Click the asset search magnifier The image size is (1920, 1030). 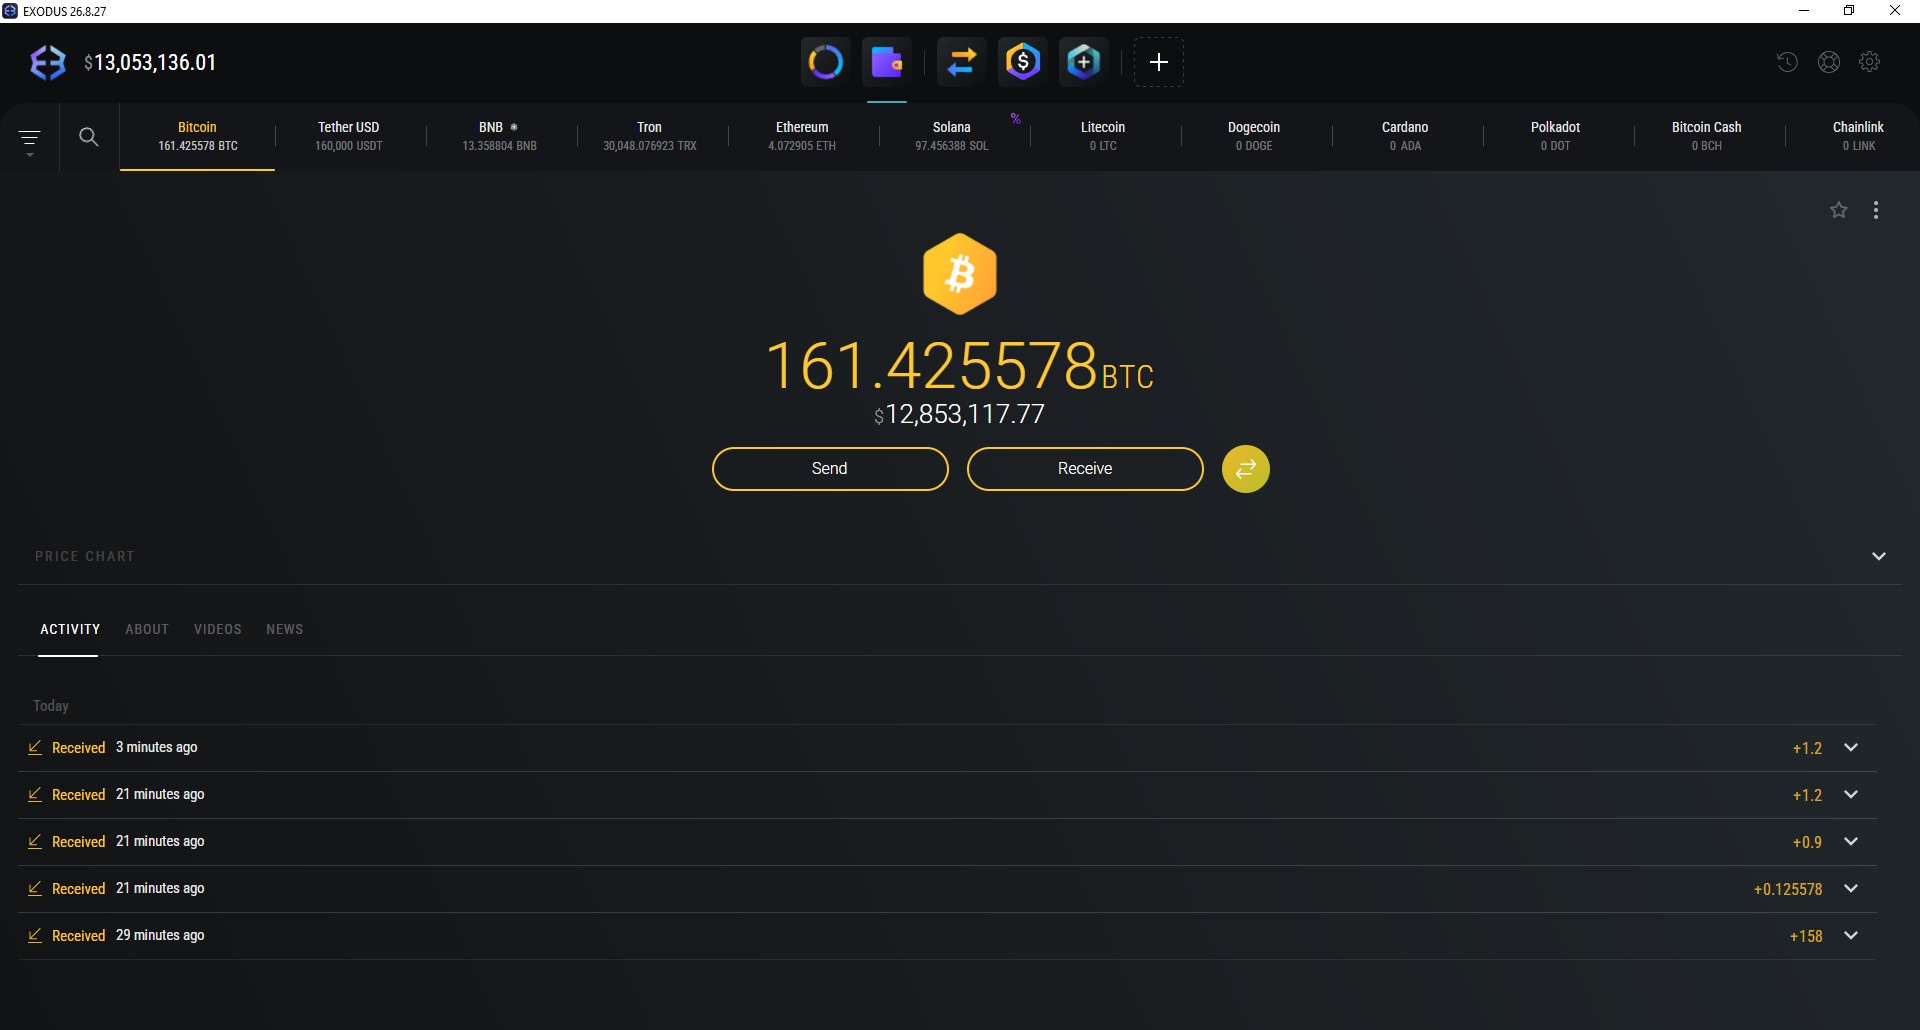pos(89,137)
